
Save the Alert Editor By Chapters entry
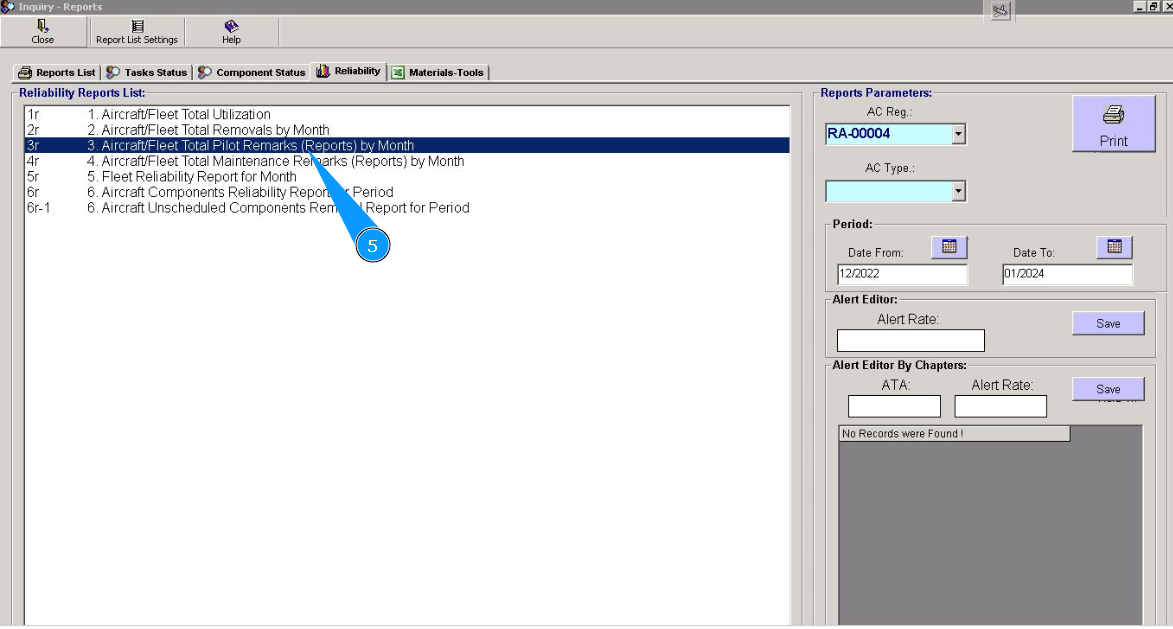pyautogui.click(x=1108, y=389)
